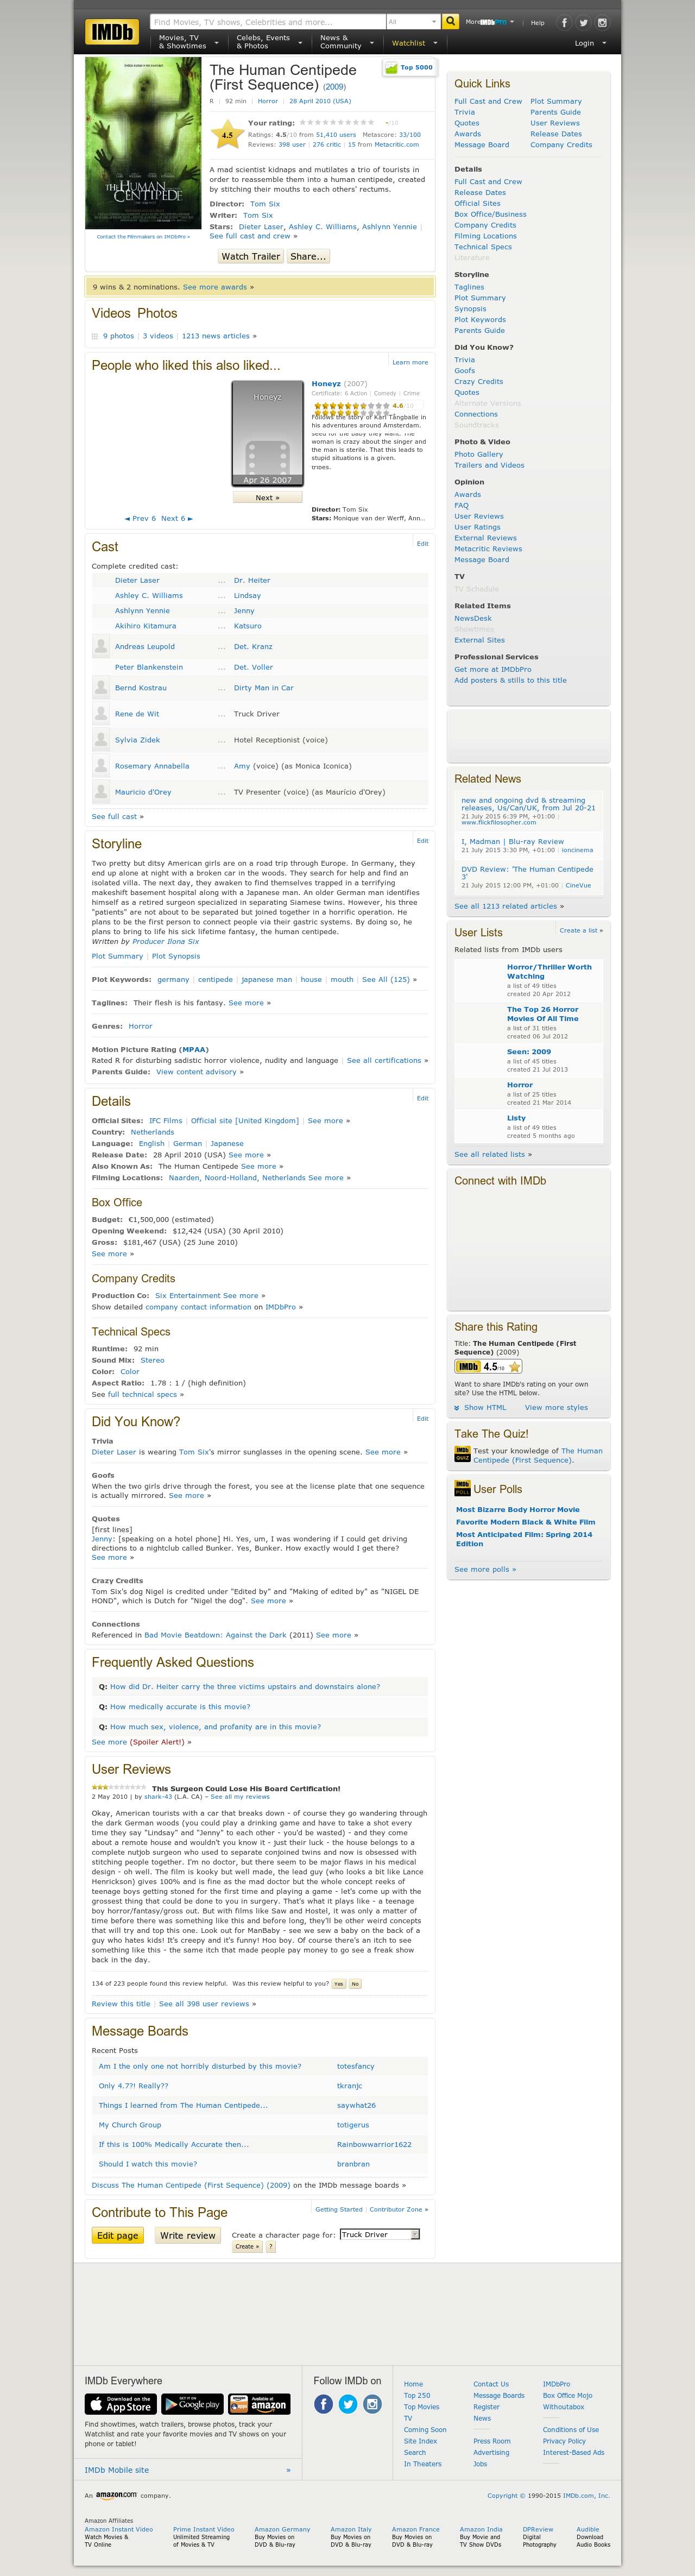Focus the Find Movies search field

[267, 21]
